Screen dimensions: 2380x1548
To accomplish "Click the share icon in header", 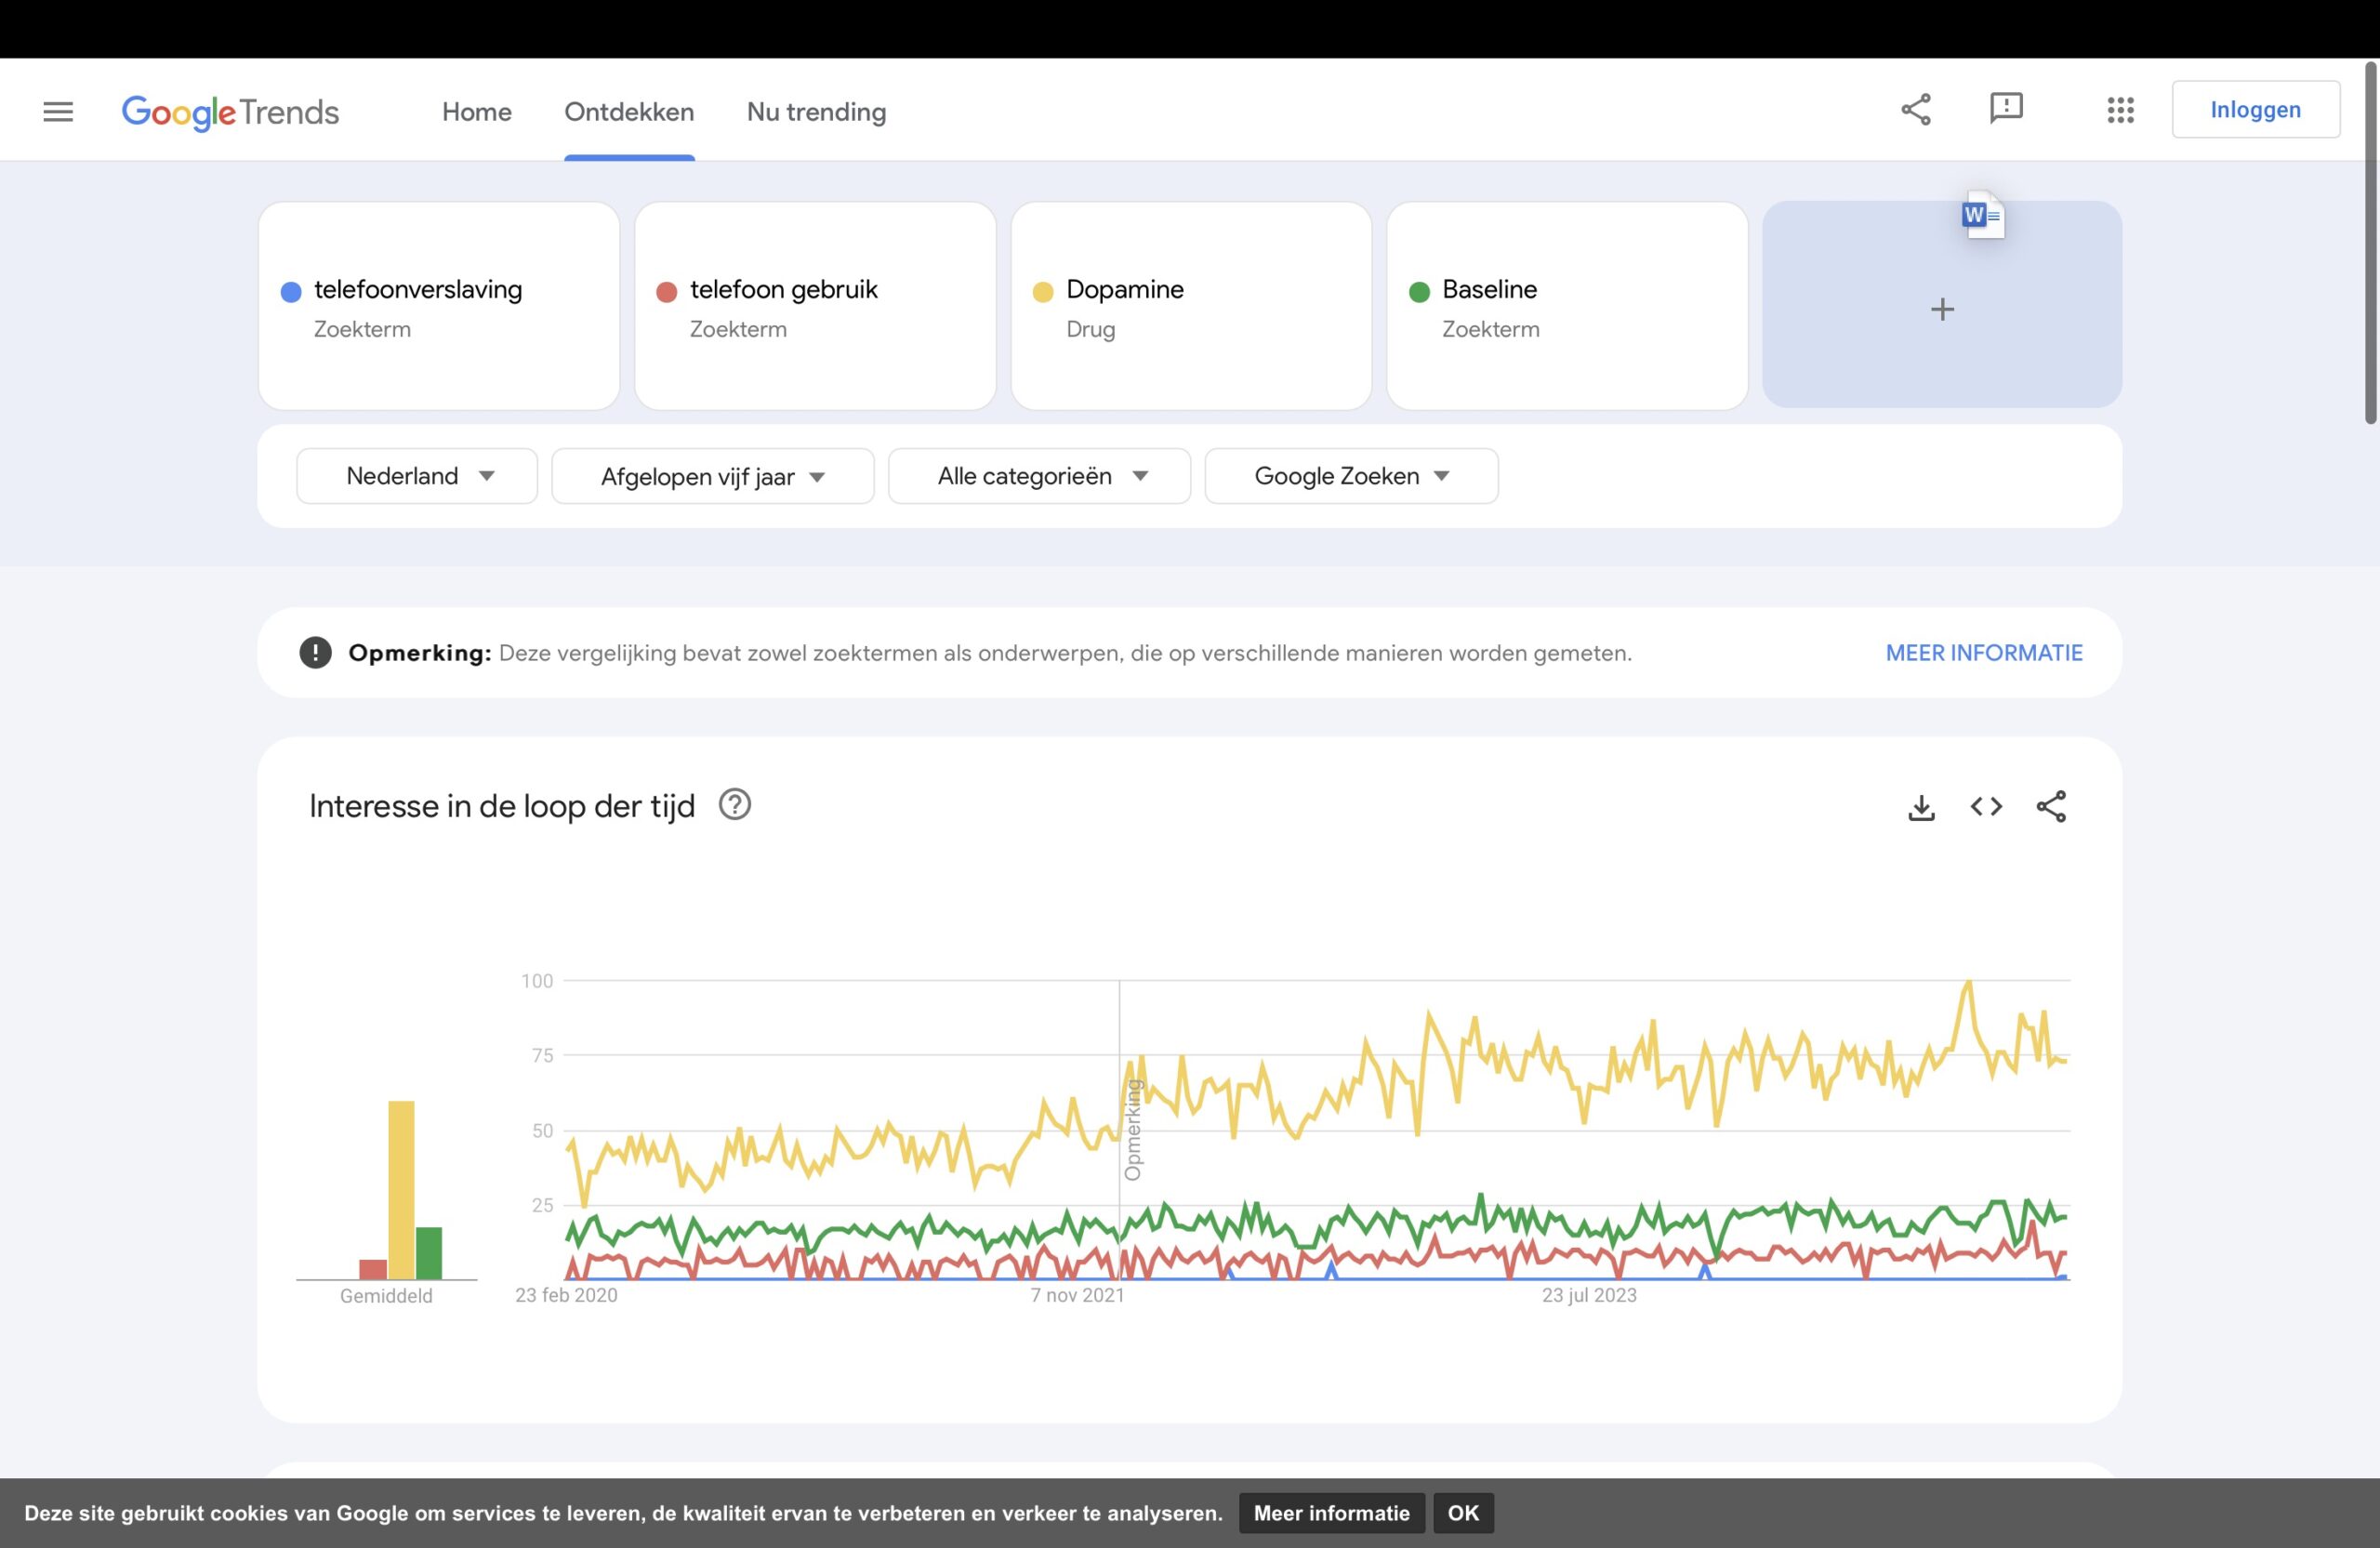I will click(1915, 109).
